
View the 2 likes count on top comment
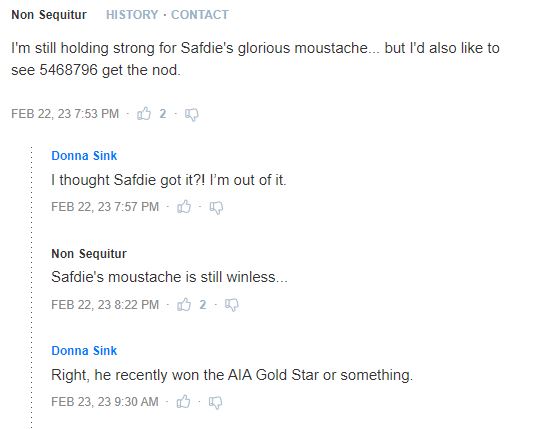pyautogui.click(x=163, y=114)
